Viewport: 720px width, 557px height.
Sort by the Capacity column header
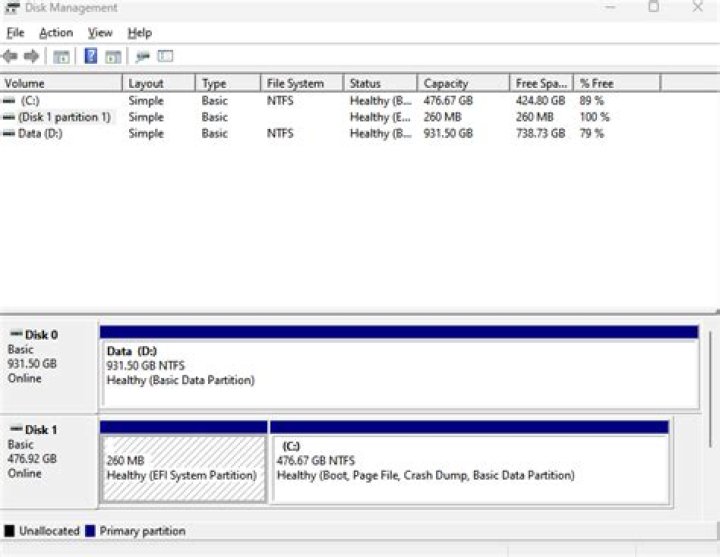tap(463, 84)
